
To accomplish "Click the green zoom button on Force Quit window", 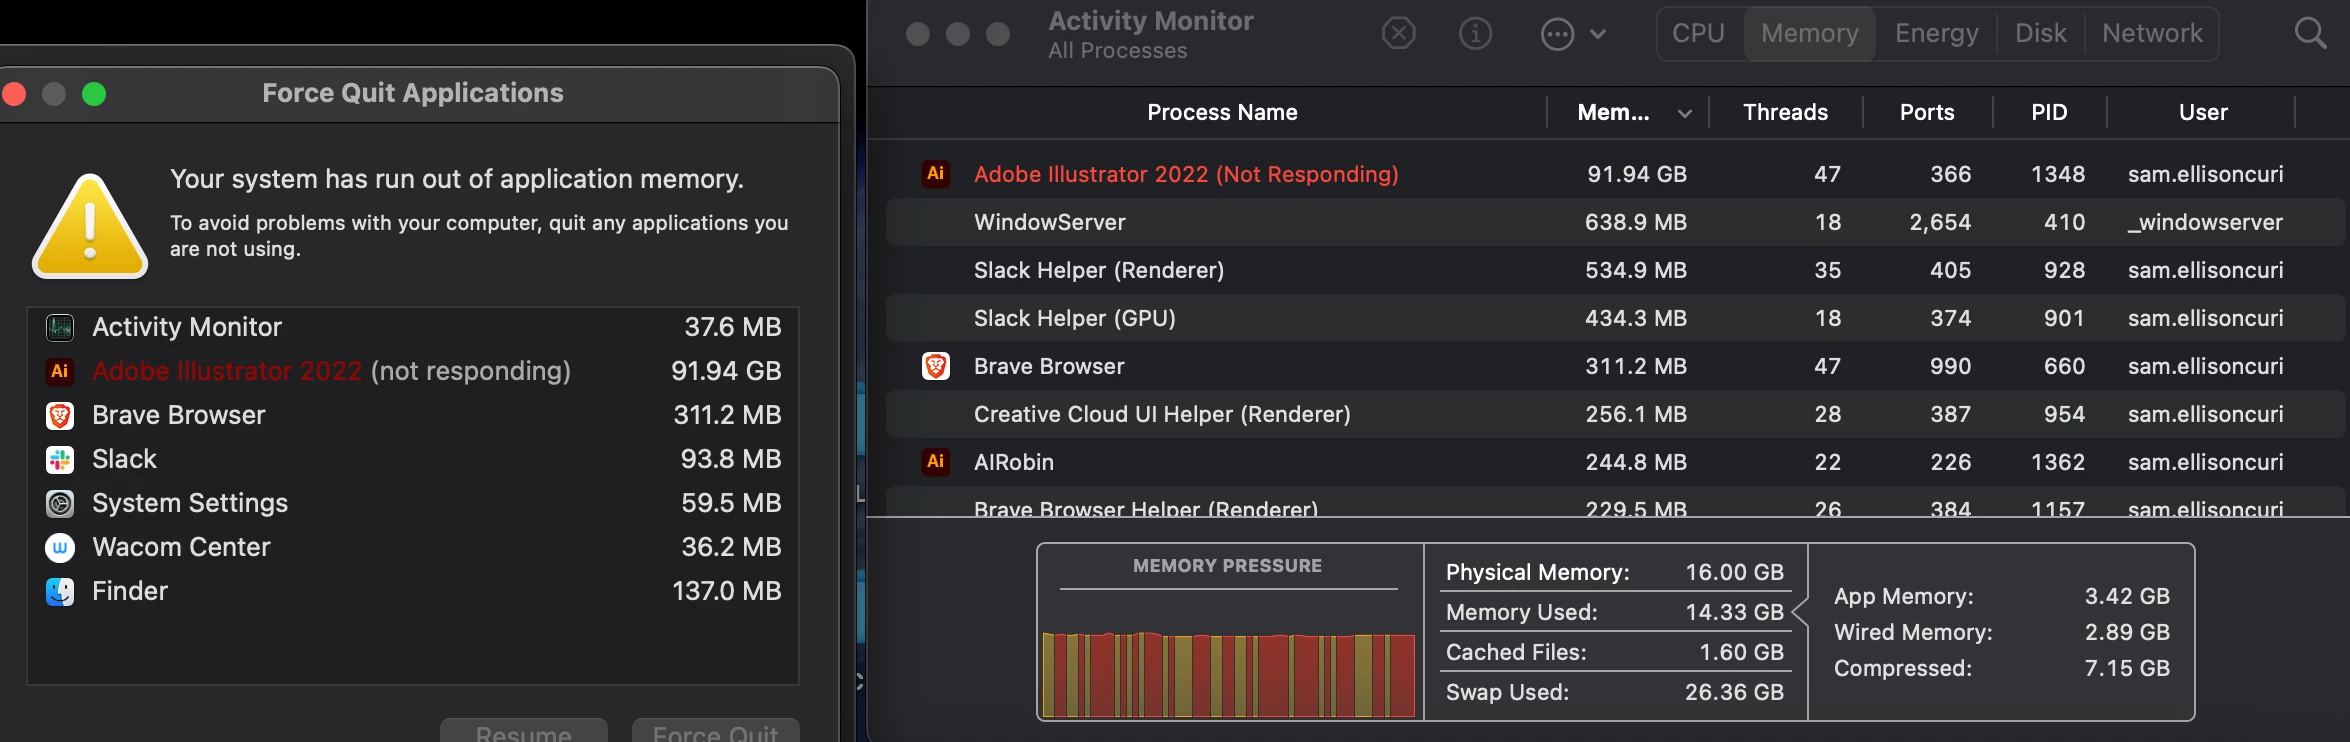I will [x=94, y=94].
